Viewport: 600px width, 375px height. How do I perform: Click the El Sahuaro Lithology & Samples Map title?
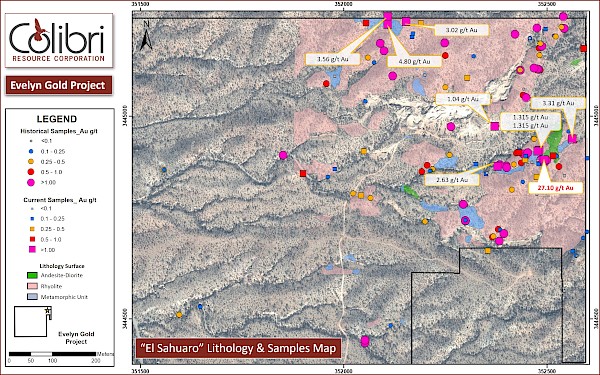tap(238, 348)
